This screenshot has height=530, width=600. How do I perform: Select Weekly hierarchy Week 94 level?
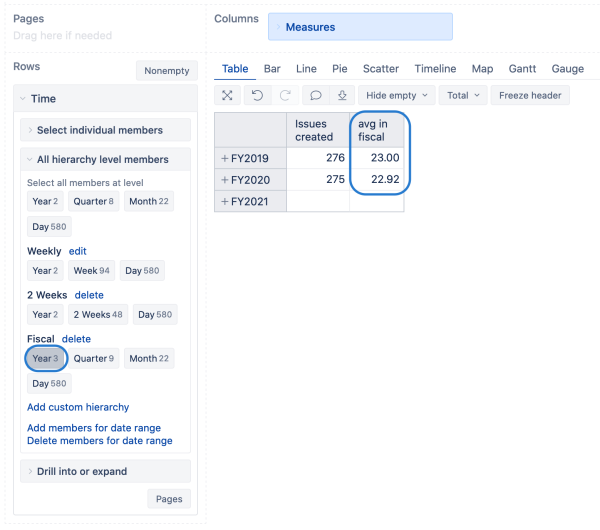tap(91, 271)
